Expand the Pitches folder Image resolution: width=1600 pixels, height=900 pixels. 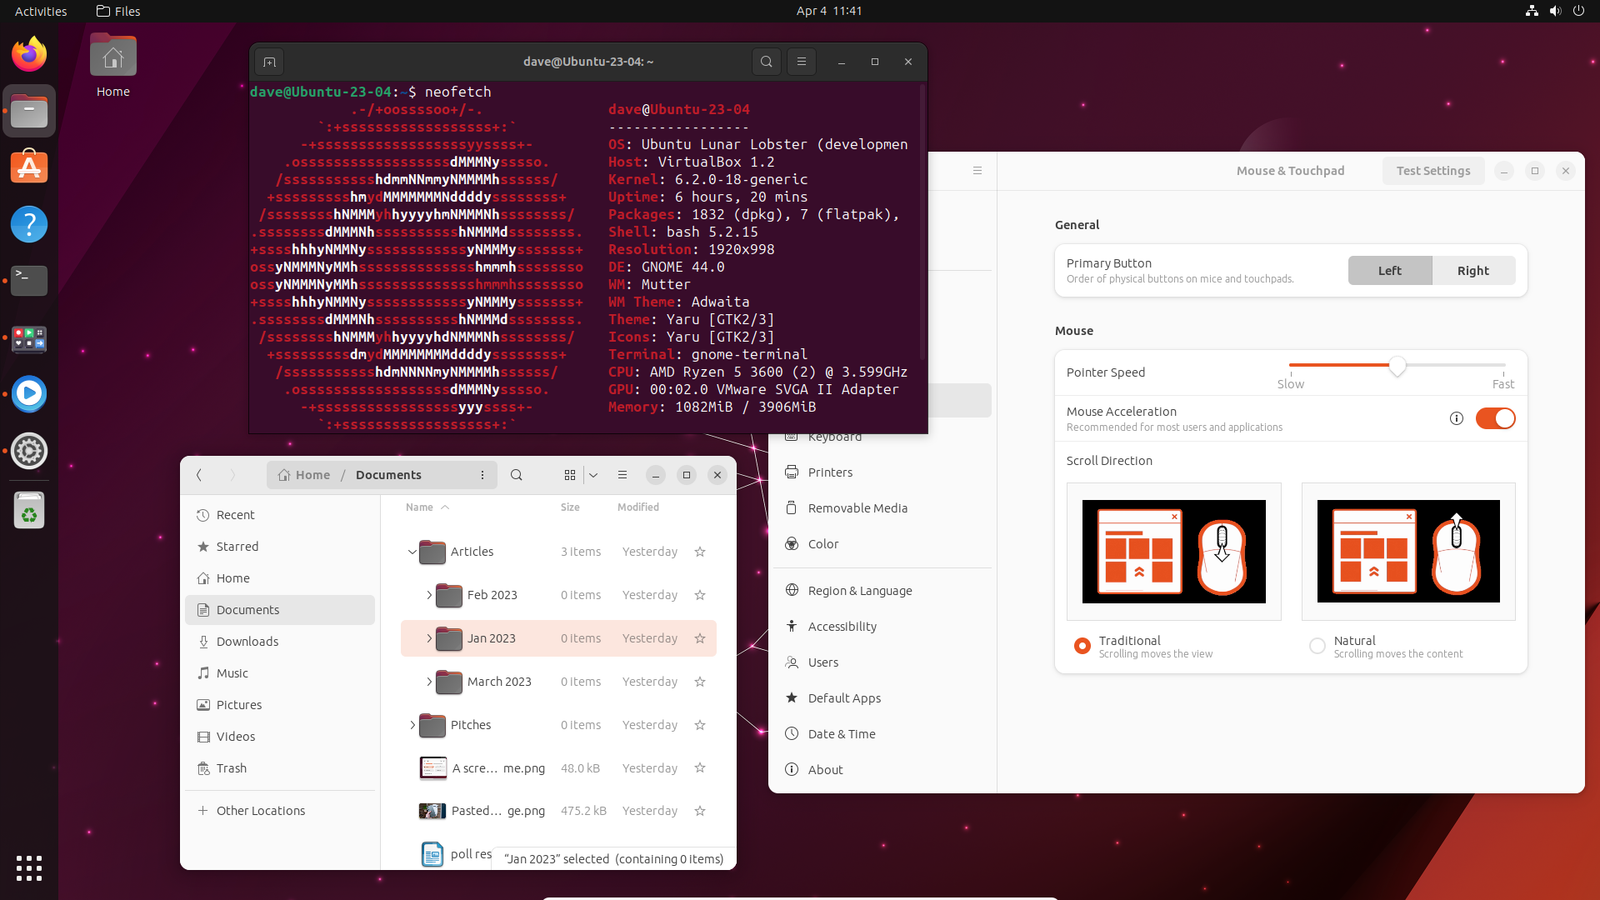(412, 725)
